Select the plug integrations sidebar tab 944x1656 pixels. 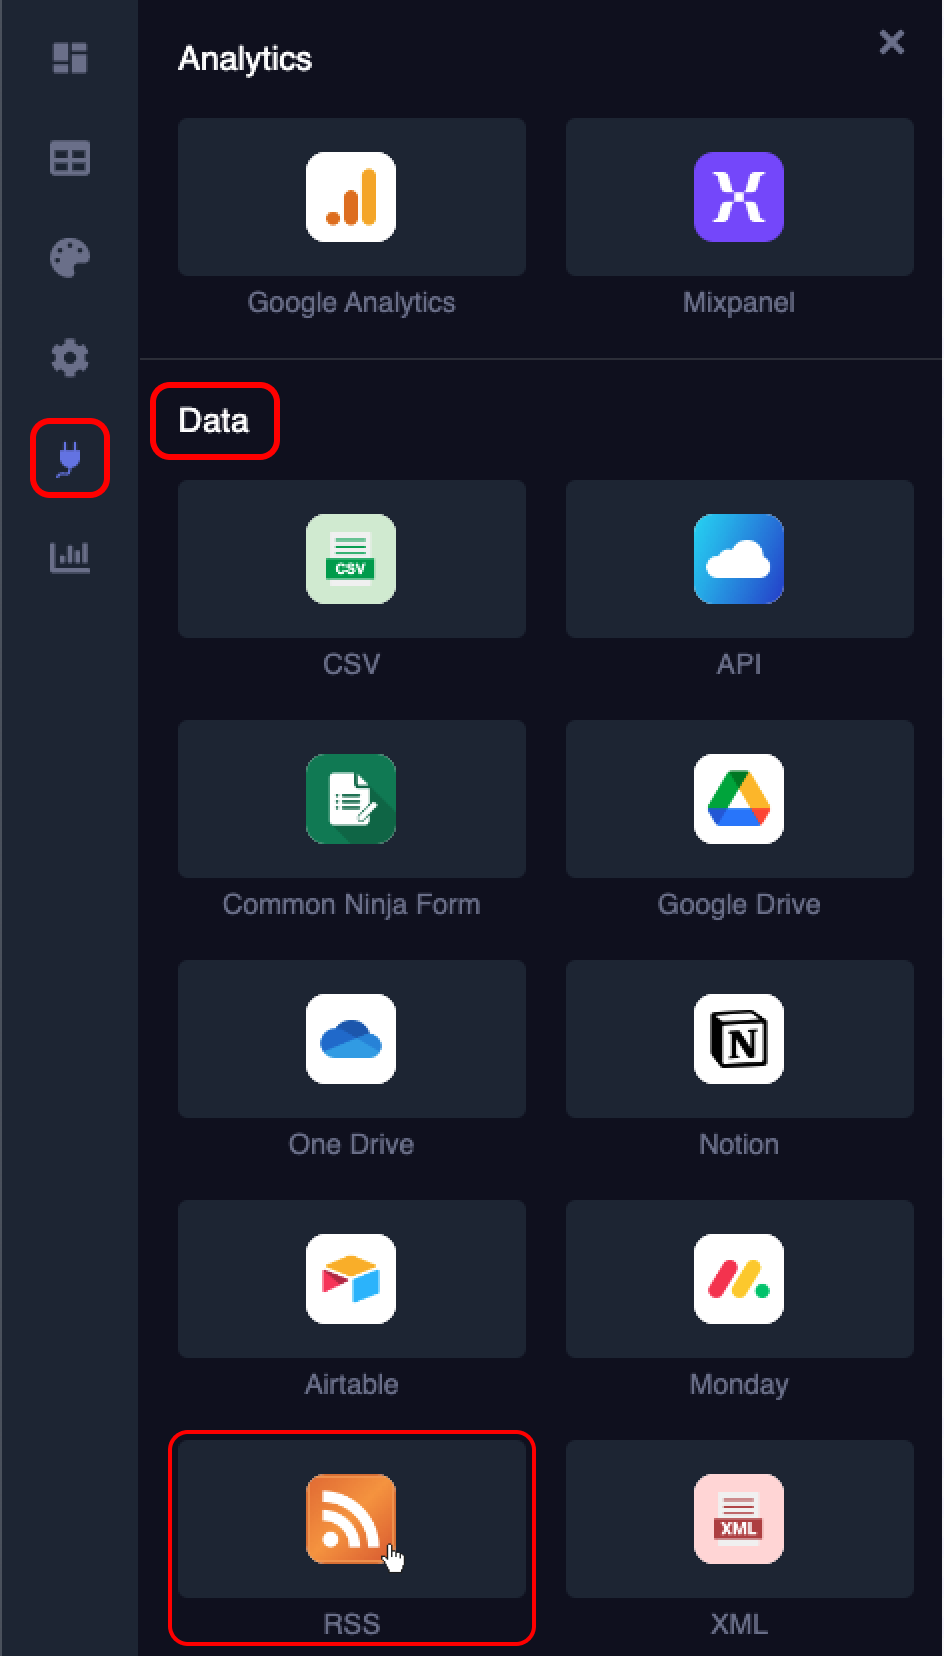[70, 458]
